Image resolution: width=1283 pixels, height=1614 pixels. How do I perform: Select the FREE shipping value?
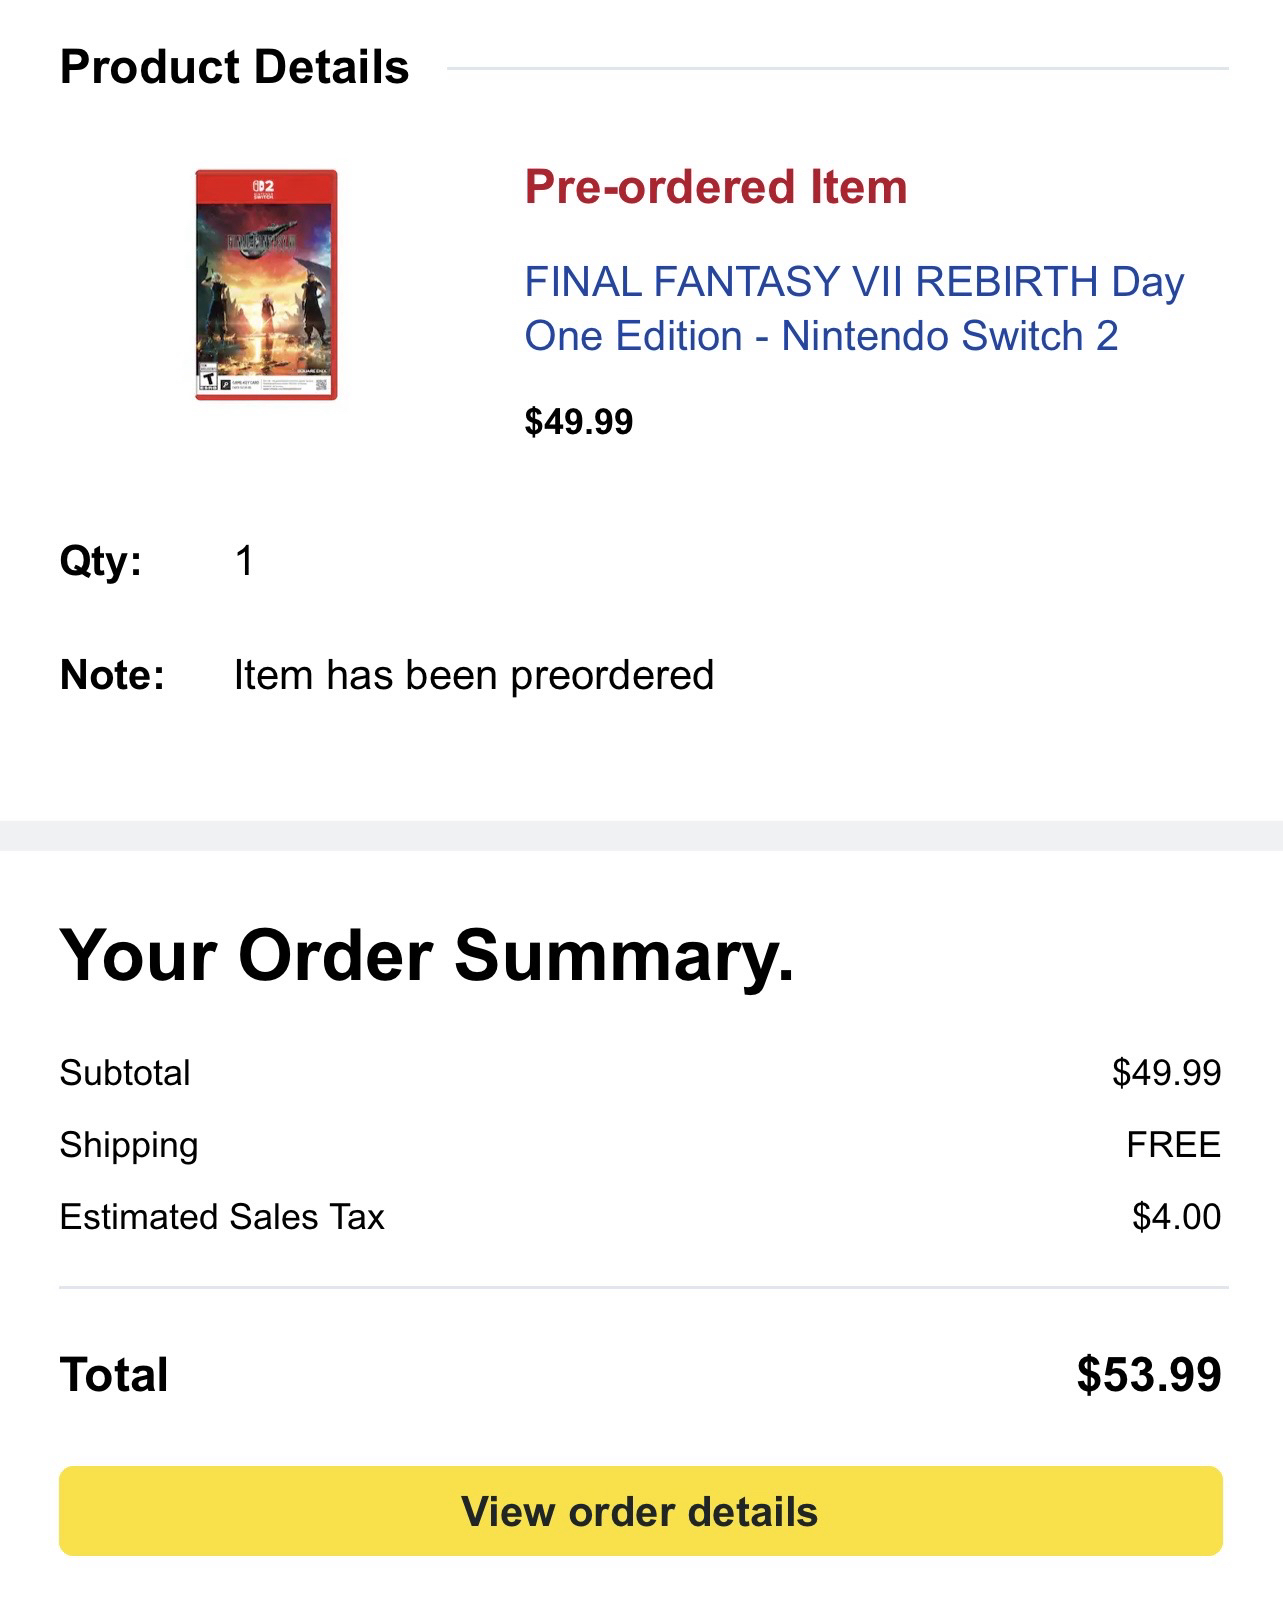pos(1173,1145)
